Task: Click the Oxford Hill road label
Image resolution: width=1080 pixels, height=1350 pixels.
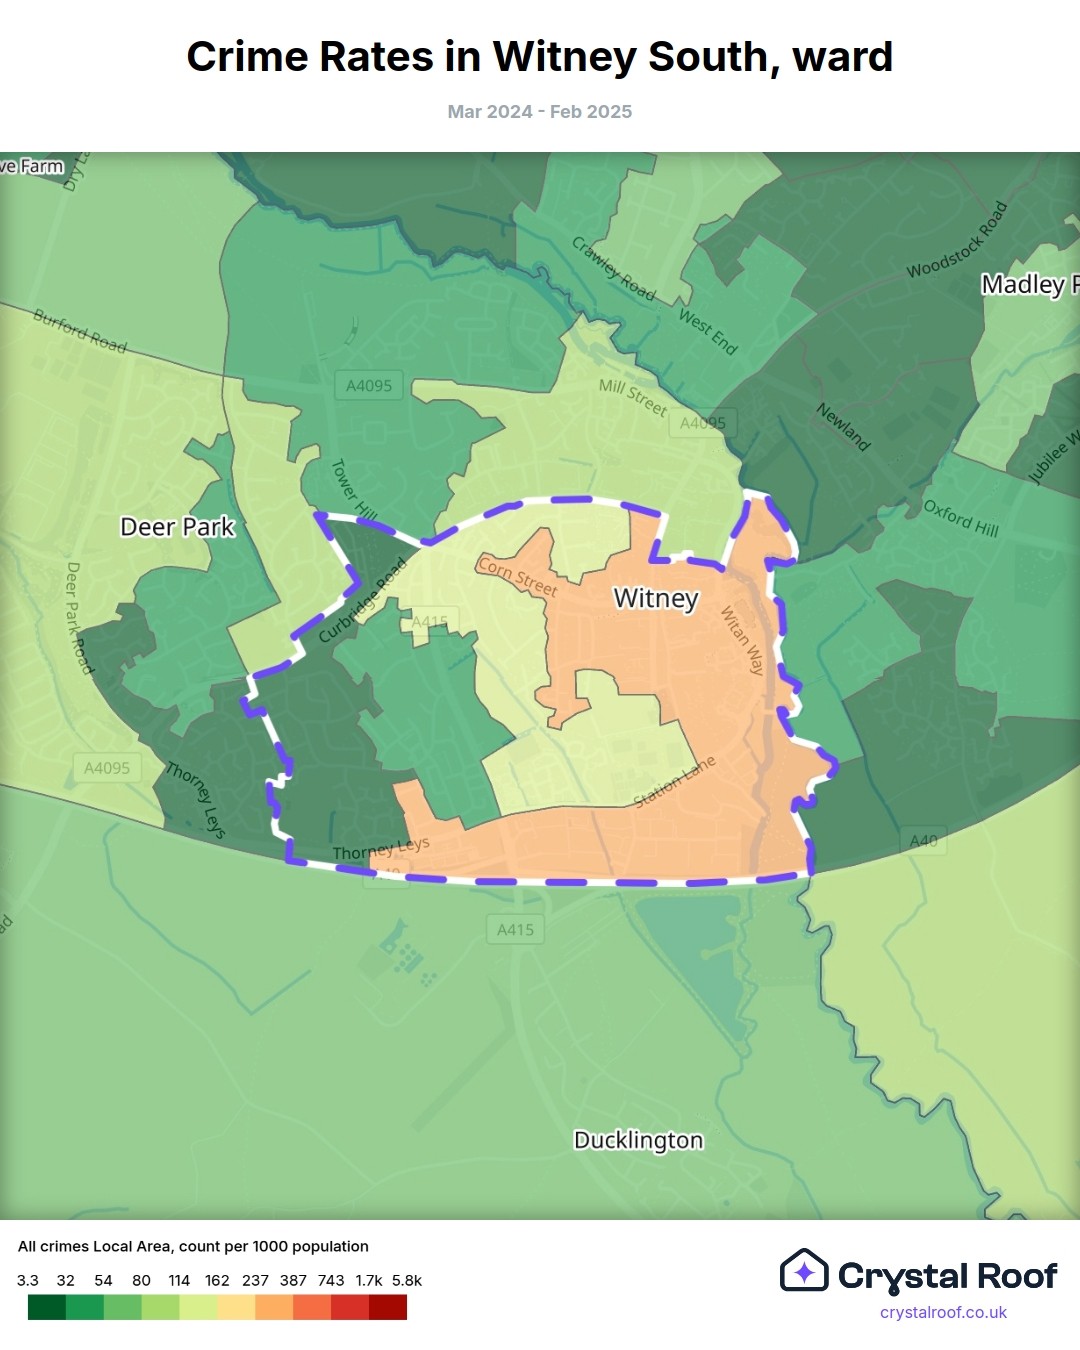Action: coord(961,518)
